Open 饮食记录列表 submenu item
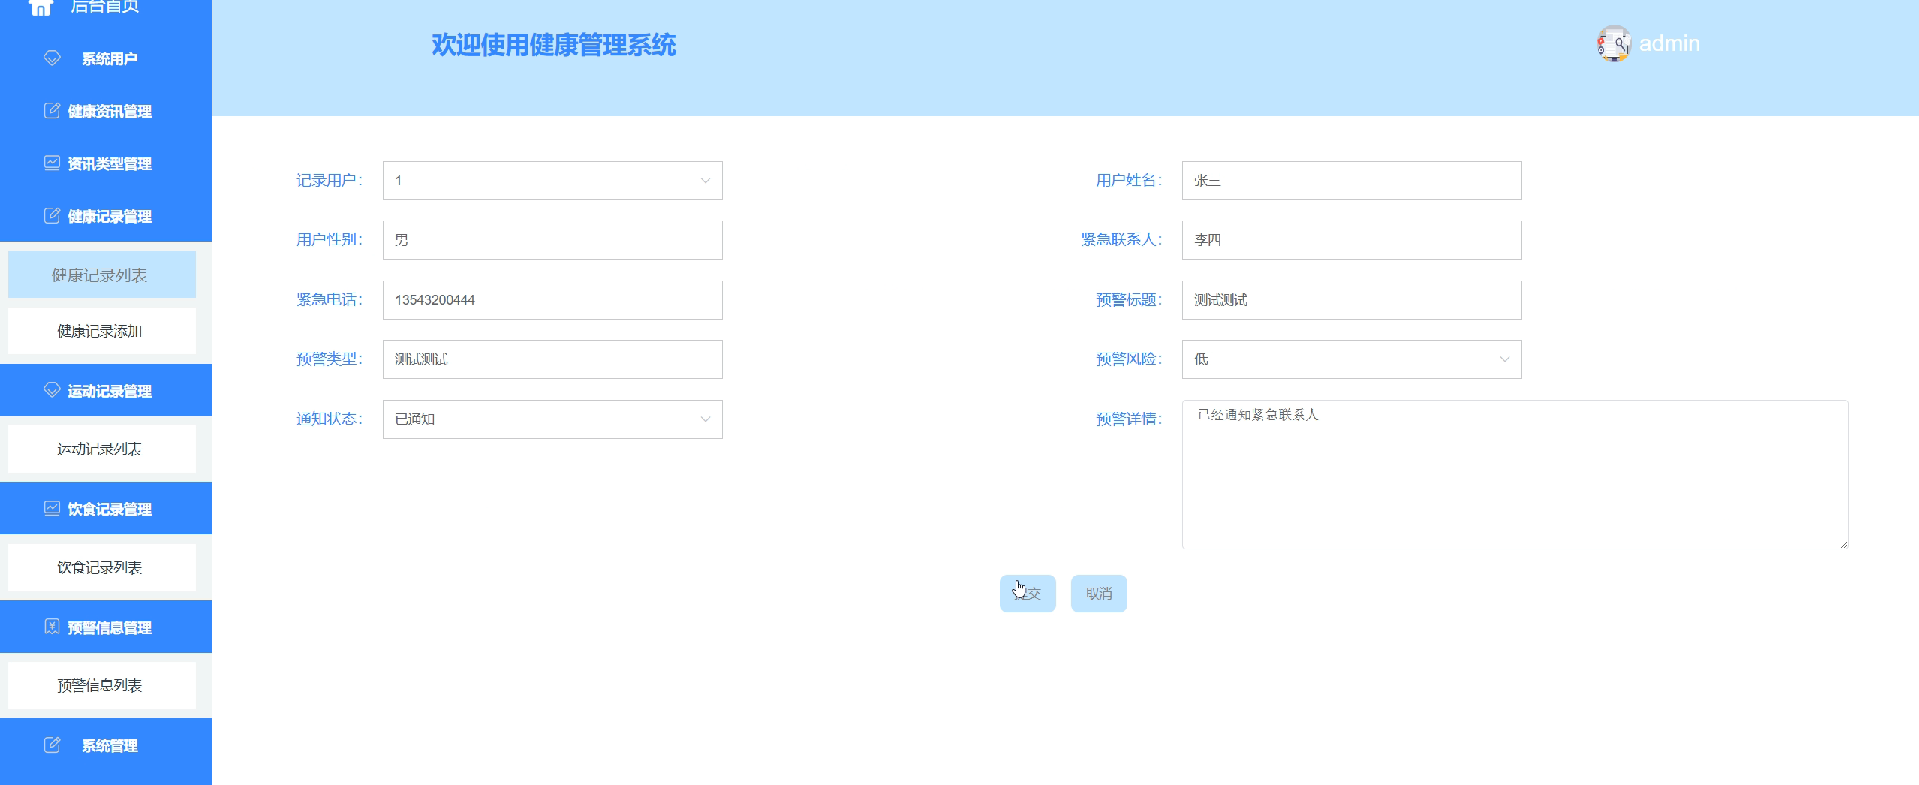This screenshot has height=785, width=1919. coord(102,567)
